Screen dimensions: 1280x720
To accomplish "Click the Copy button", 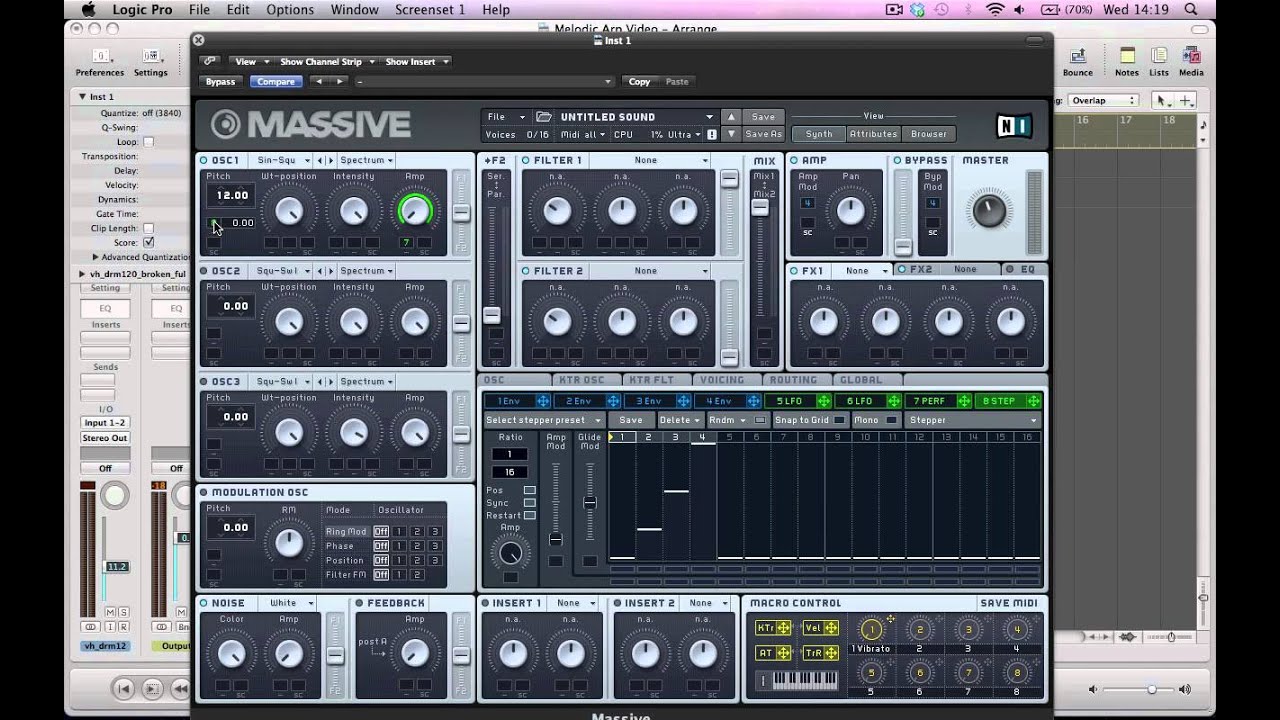I will point(640,82).
